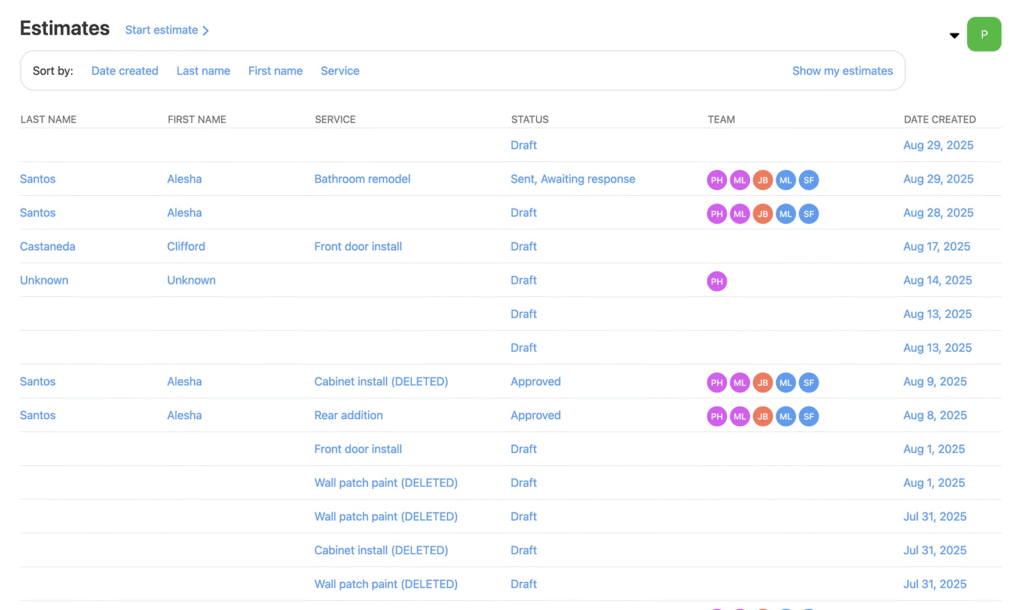Expand the caret menu beside the P avatar
Image resolution: width=1024 pixels, height=610 pixels.
[954, 36]
